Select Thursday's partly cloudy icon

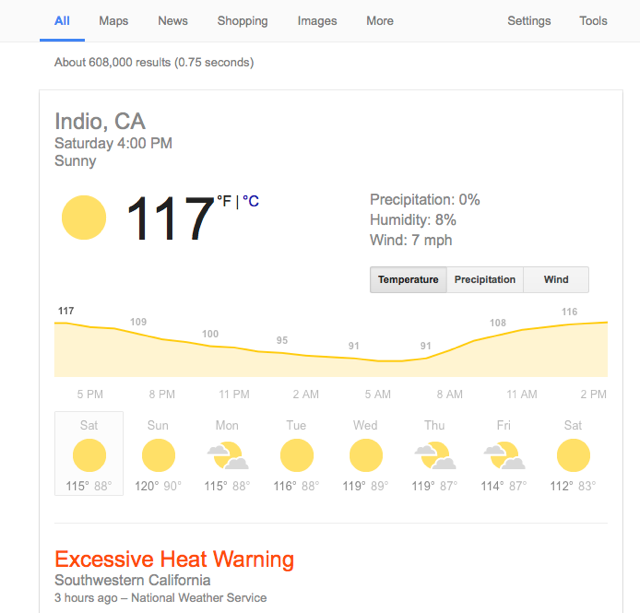coord(434,456)
